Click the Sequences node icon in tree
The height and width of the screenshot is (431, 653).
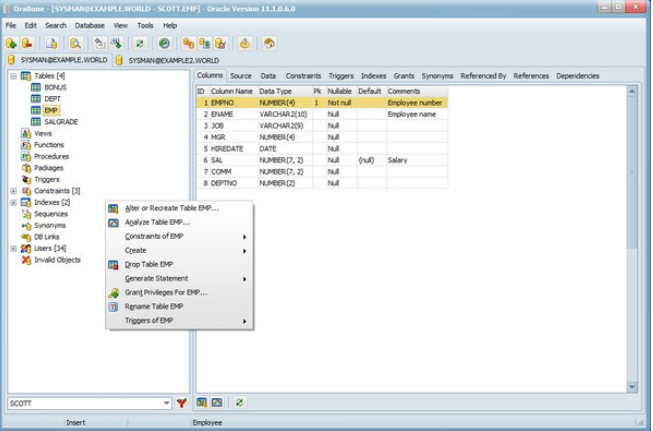[x=26, y=214]
